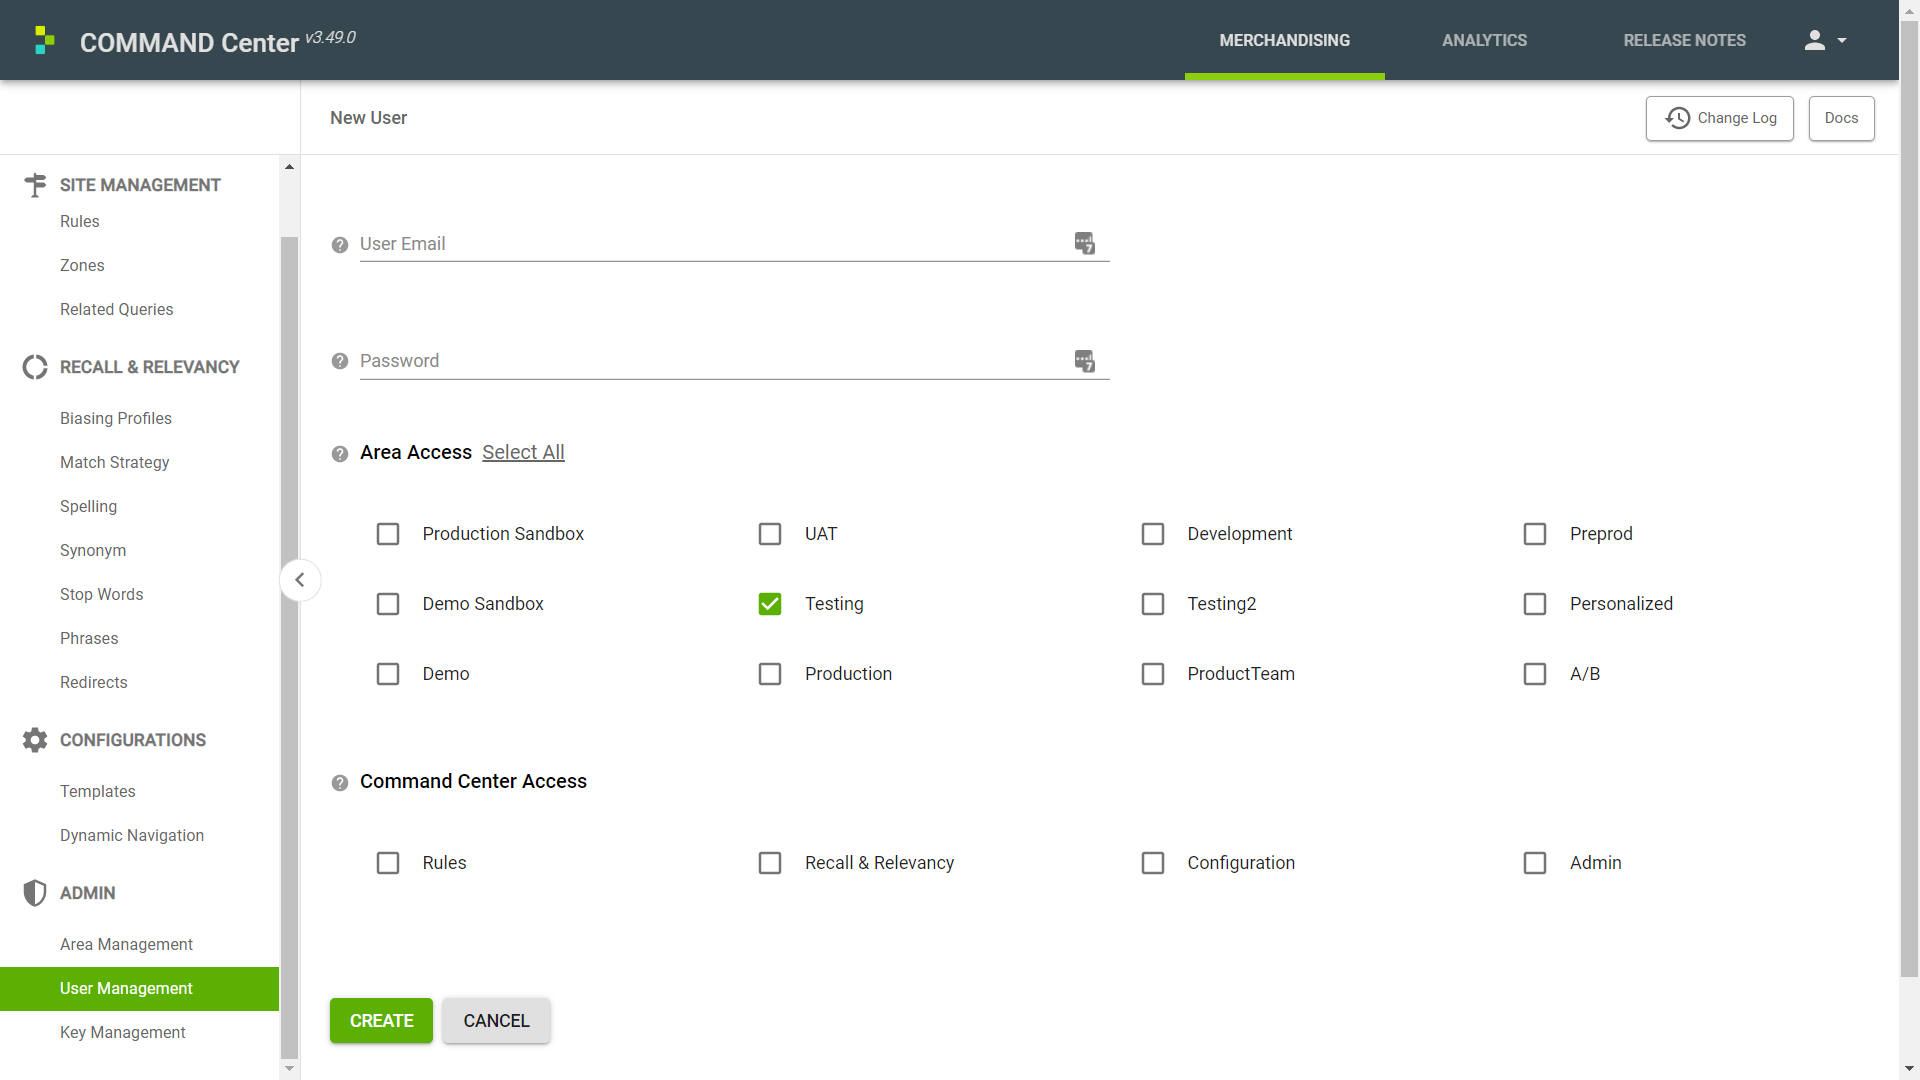Tick the Testing2 checkbox
1920x1080 pixels.
pos(1153,604)
